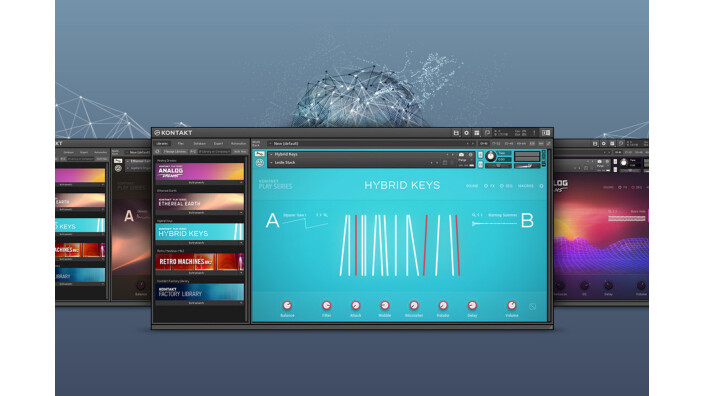Adjust the Balance knob
Viewport: 704px width, 396px height.
pos(287,305)
